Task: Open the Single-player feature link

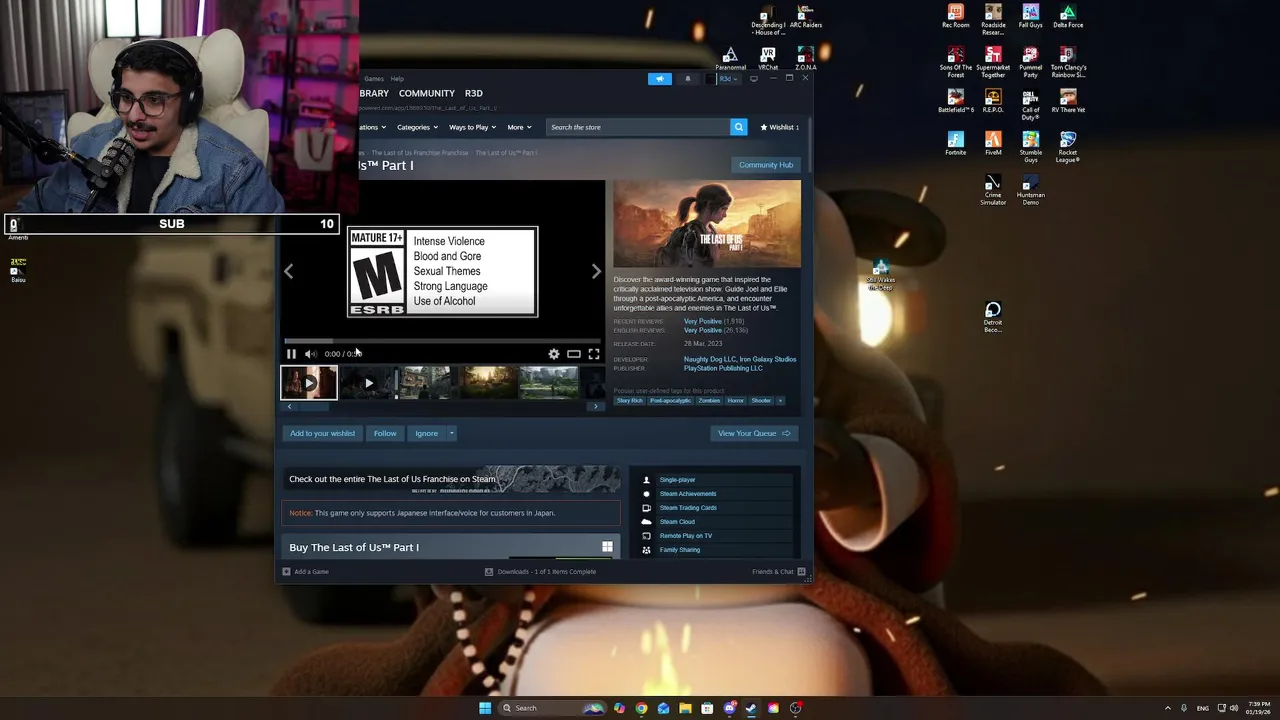Action: [x=677, y=480]
